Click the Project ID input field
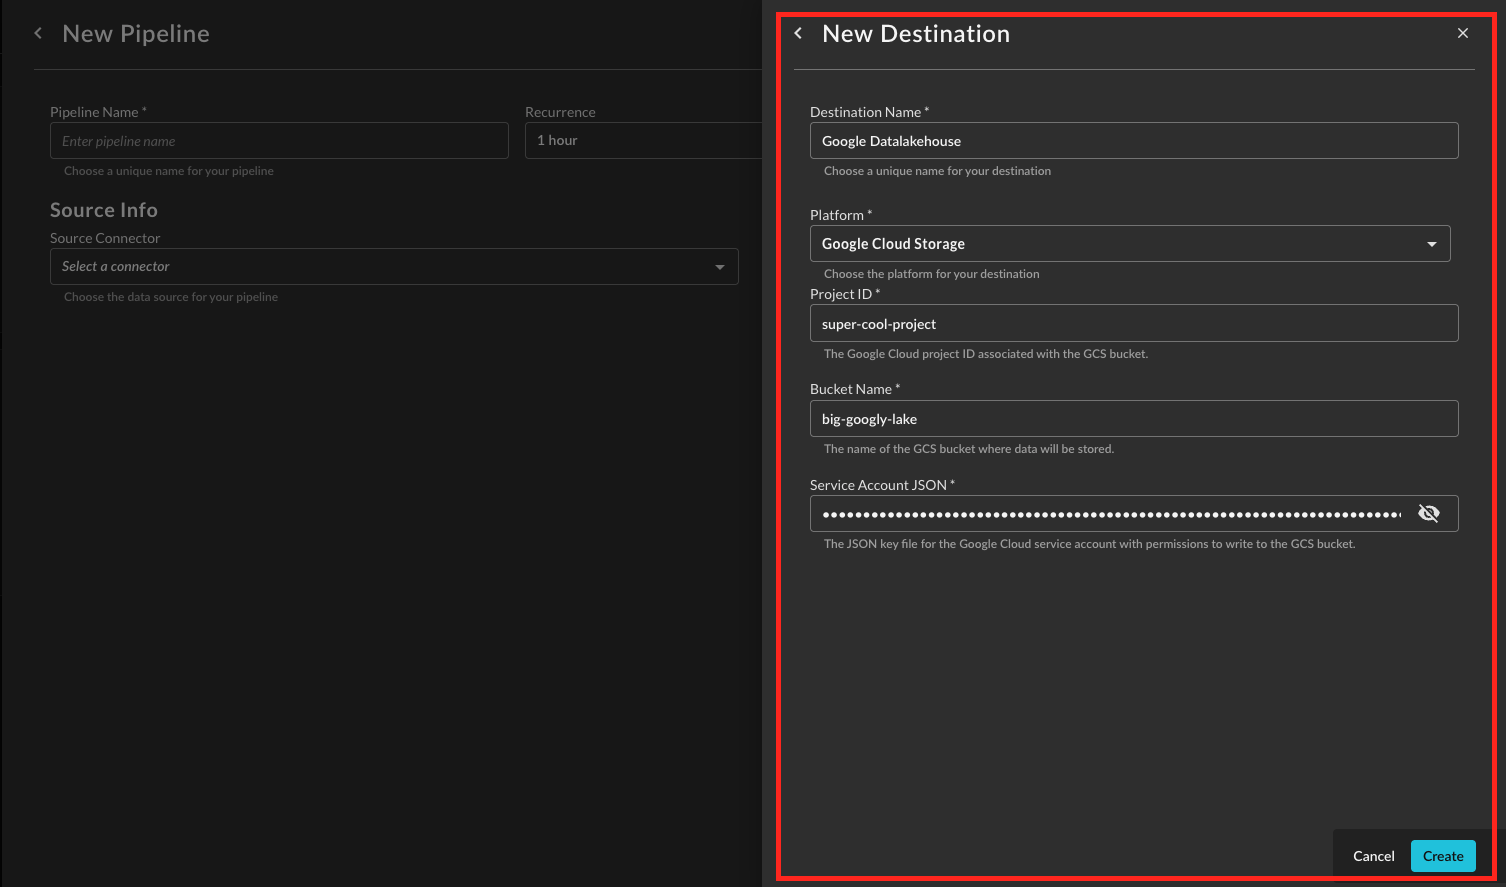The width and height of the screenshot is (1506, 887). click(1134, 323)
